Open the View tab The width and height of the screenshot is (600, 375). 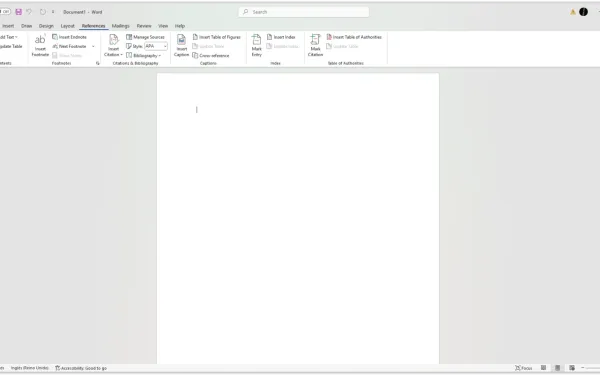coord(163,26)
